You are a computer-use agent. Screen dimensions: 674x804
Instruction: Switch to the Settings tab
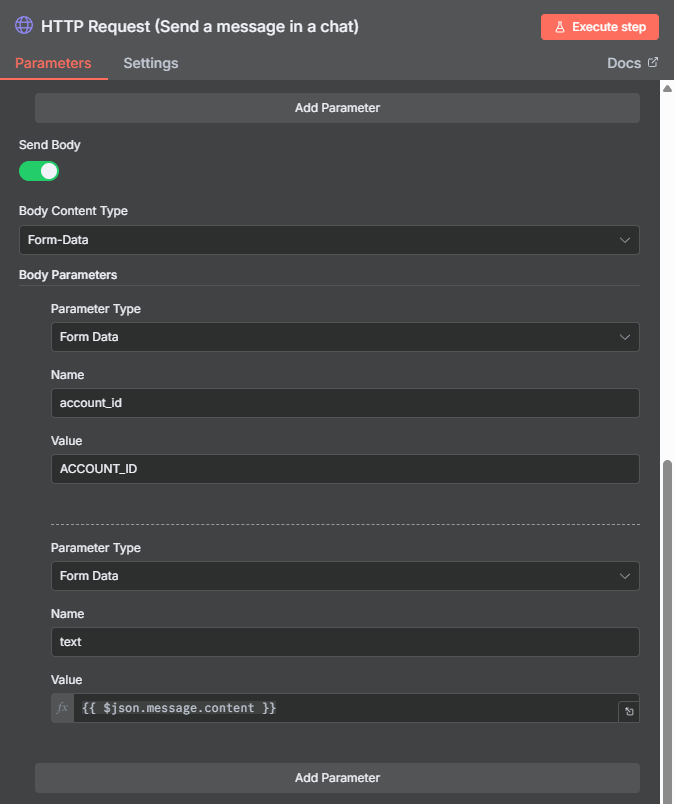[151, 63]
